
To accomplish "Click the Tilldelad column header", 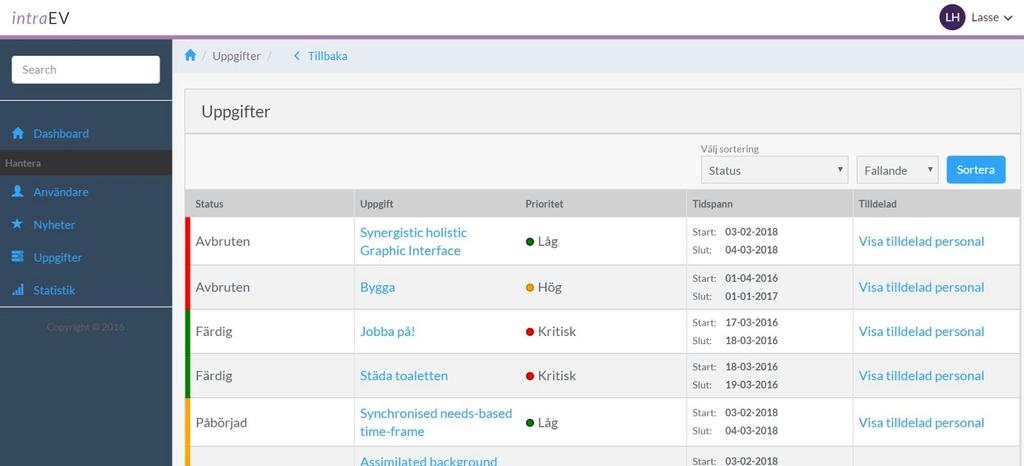I will (x=877, y=204).
